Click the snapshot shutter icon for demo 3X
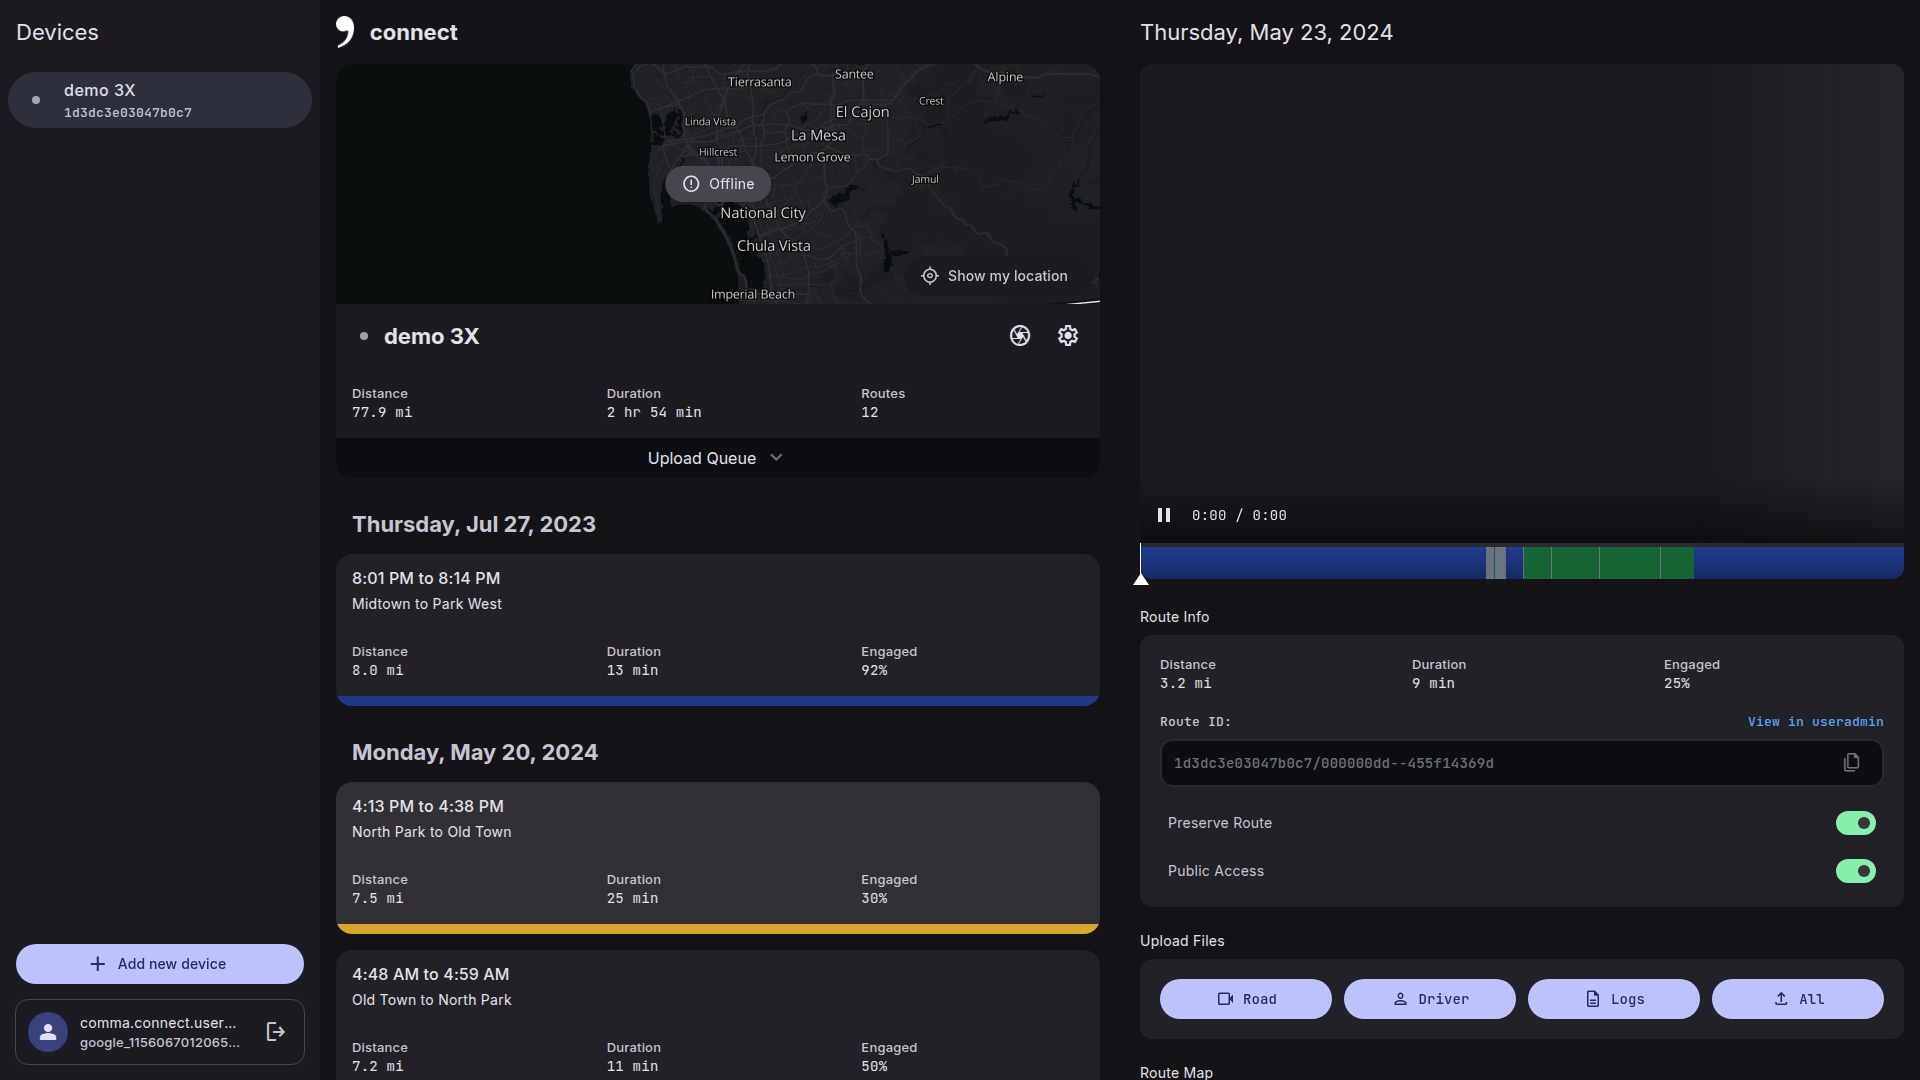The image size is (1920, 1080). (x=1019, y=336)
